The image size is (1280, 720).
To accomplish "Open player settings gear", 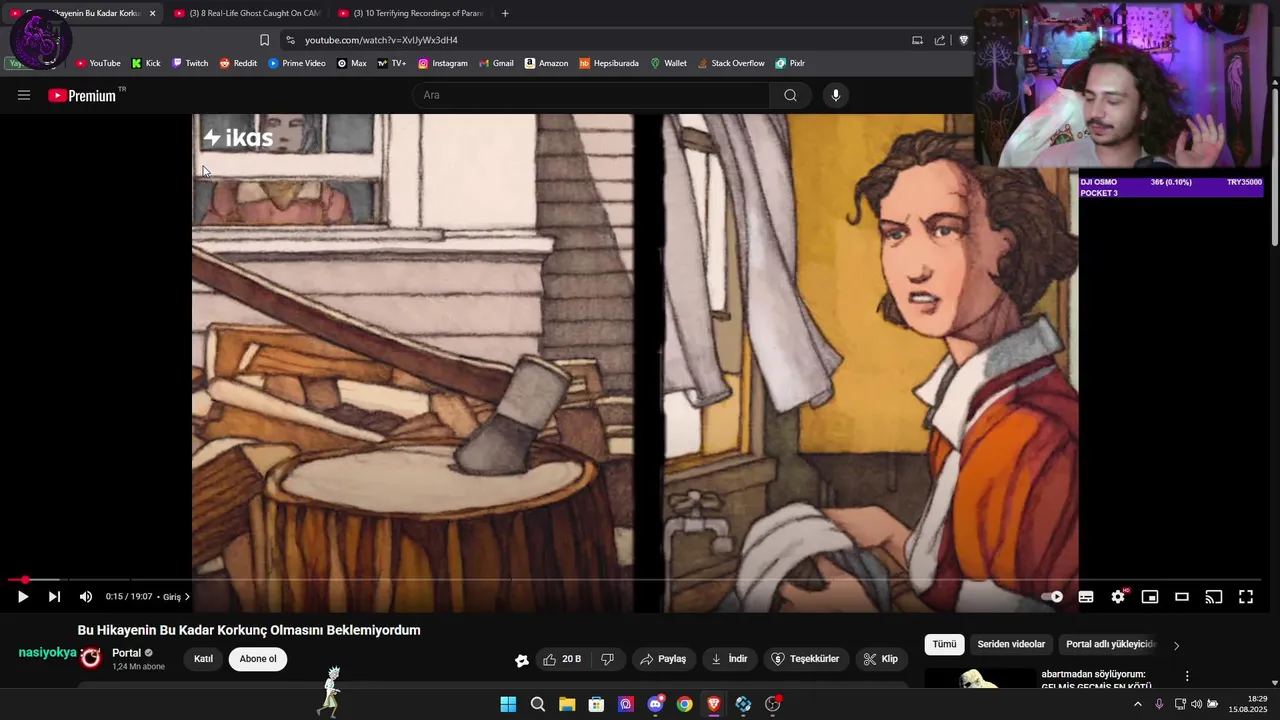I will (1118, 597).
